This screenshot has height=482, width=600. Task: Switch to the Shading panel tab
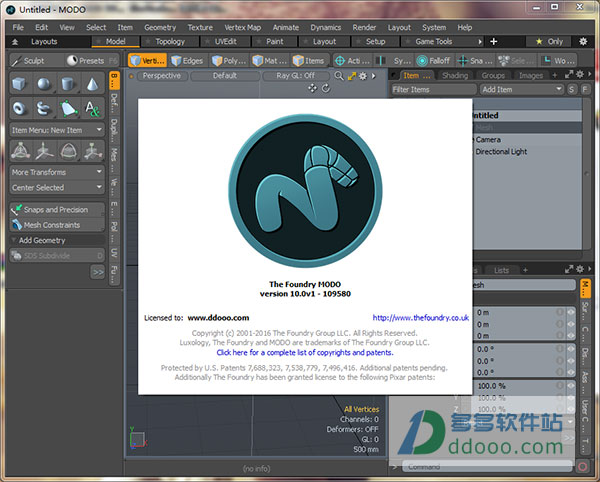click(455, 75)
